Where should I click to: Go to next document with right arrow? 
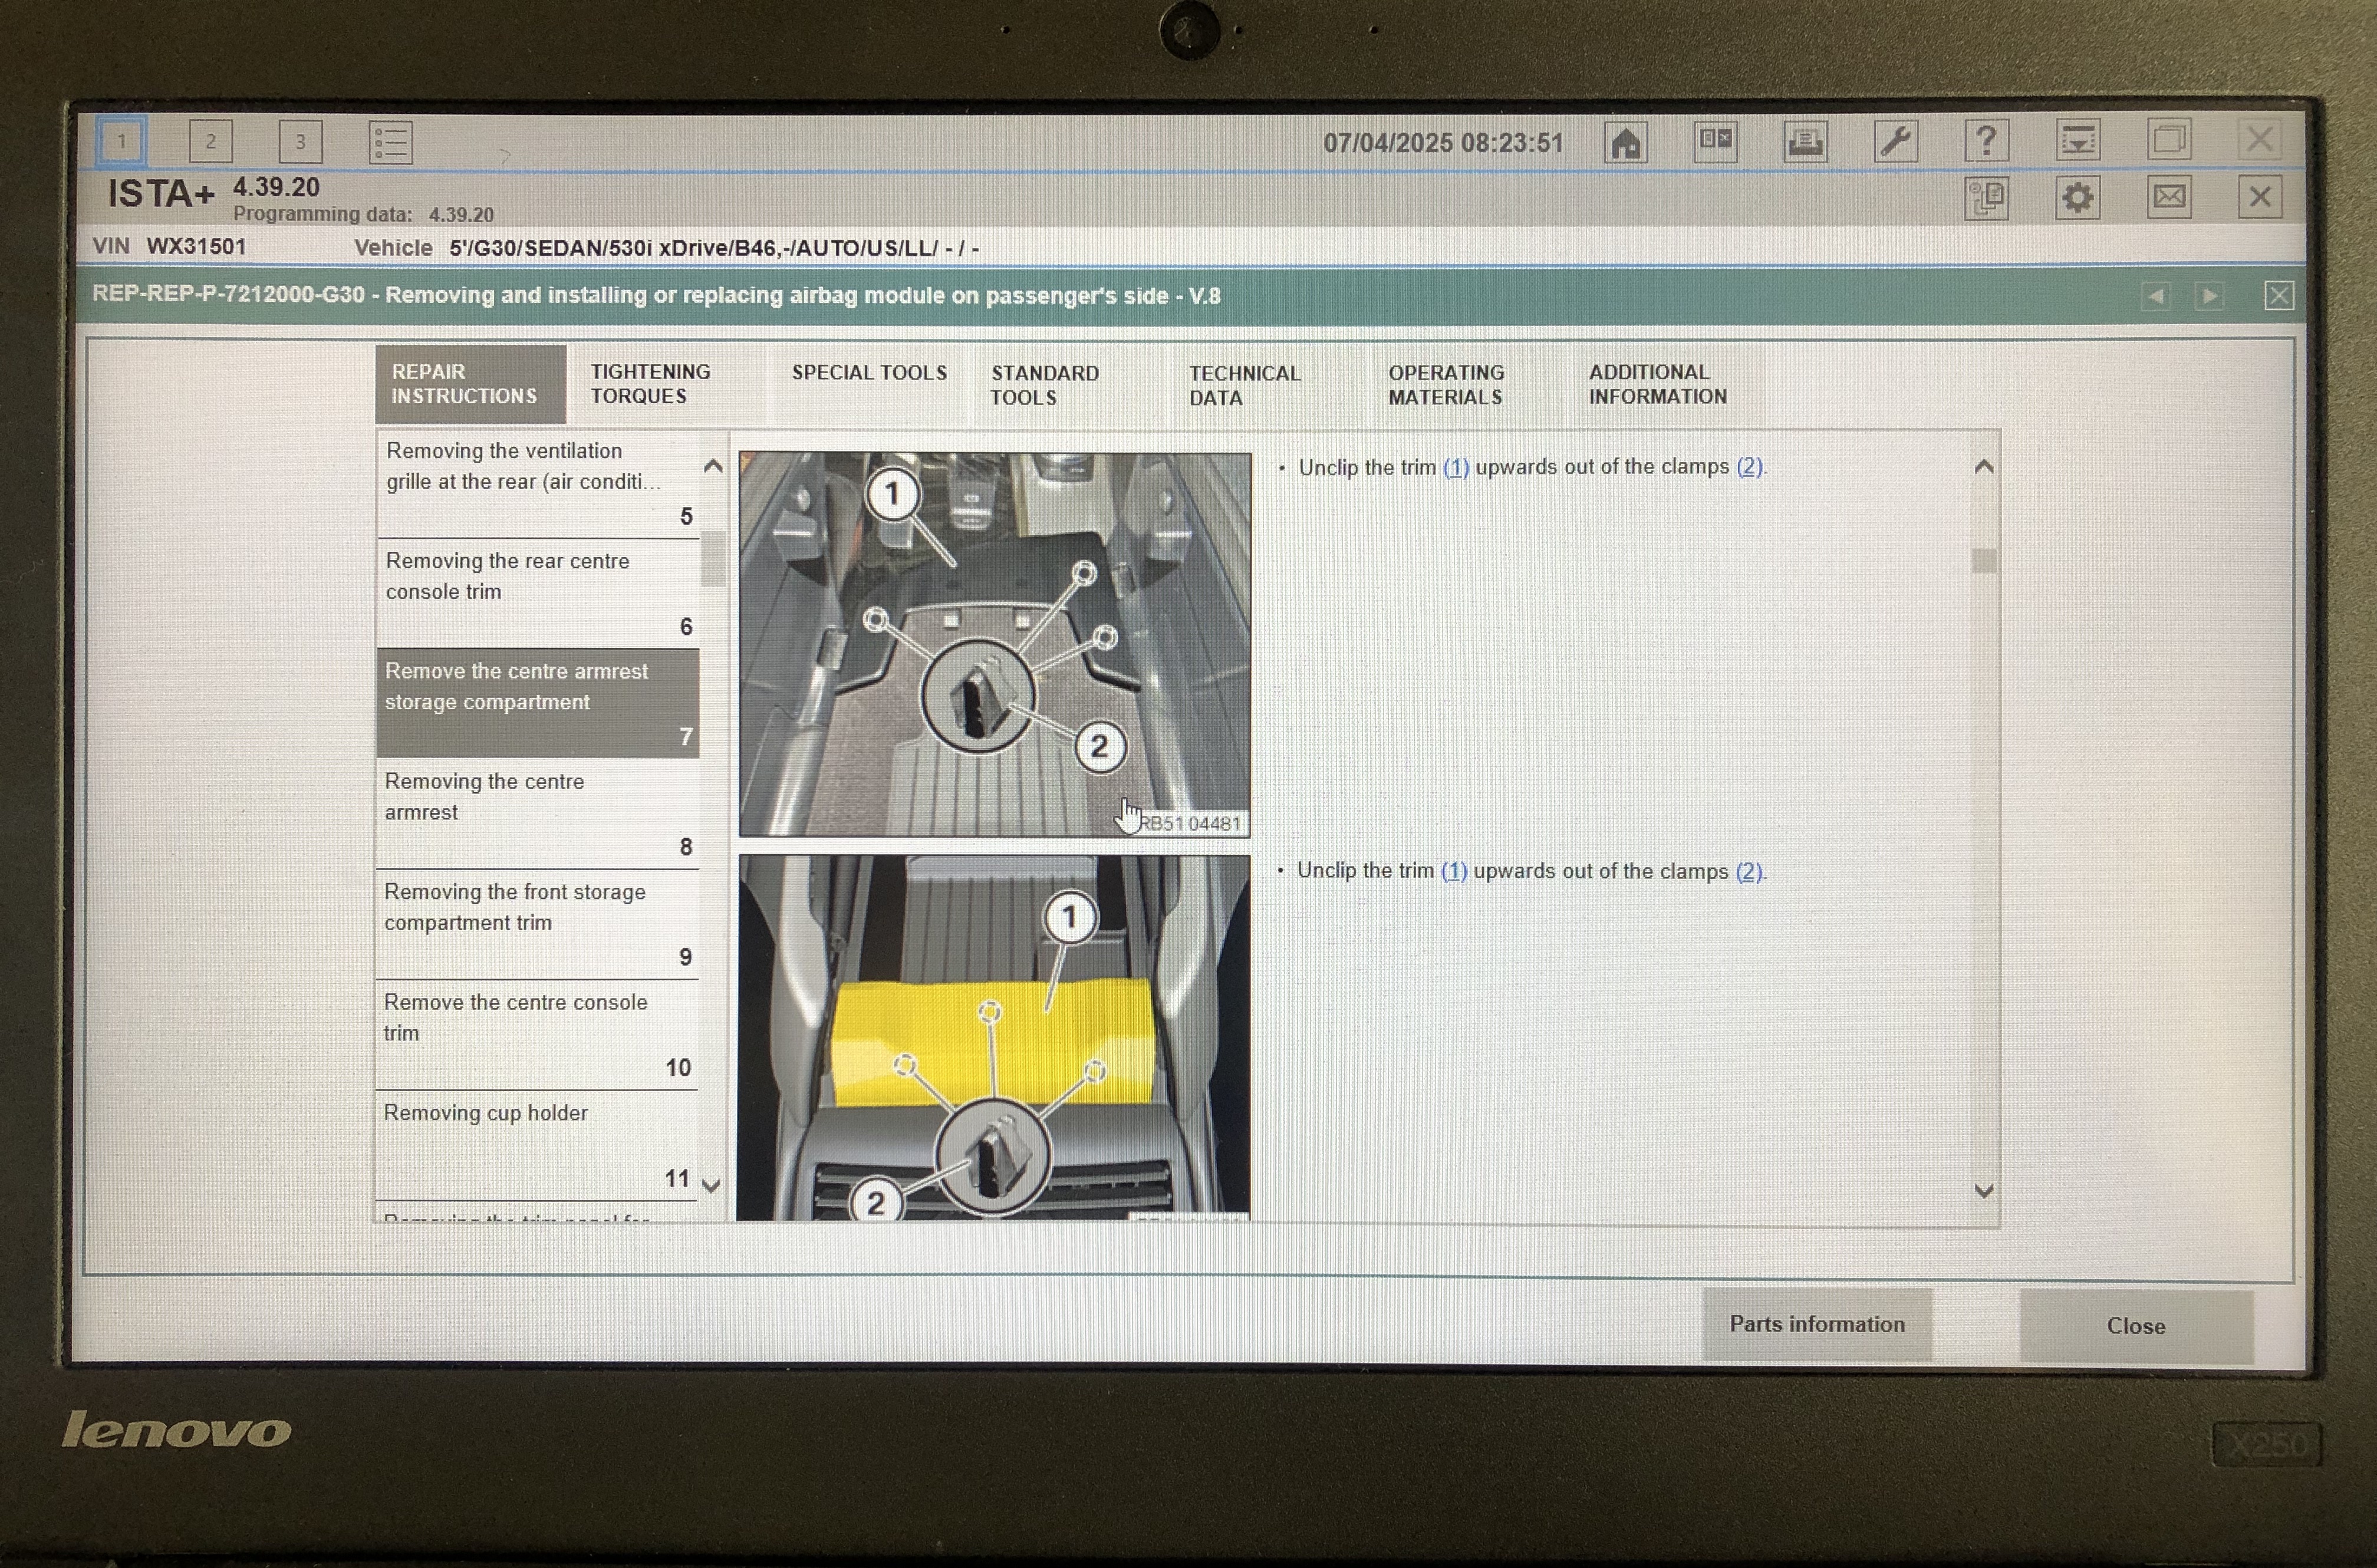click(2210, 296)
